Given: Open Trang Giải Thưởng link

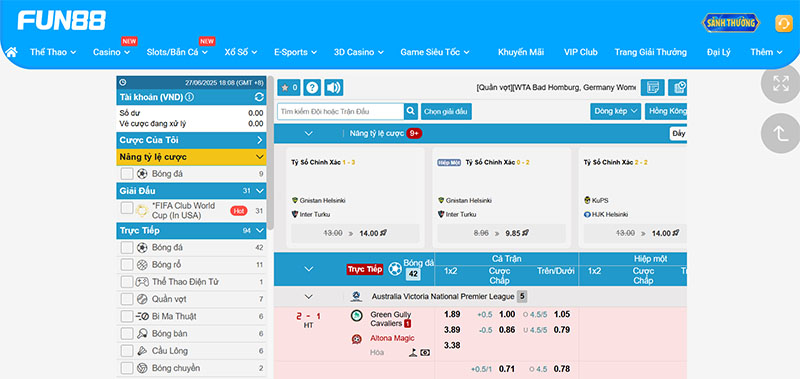Looking at the screenshot, I should point(651,52).
